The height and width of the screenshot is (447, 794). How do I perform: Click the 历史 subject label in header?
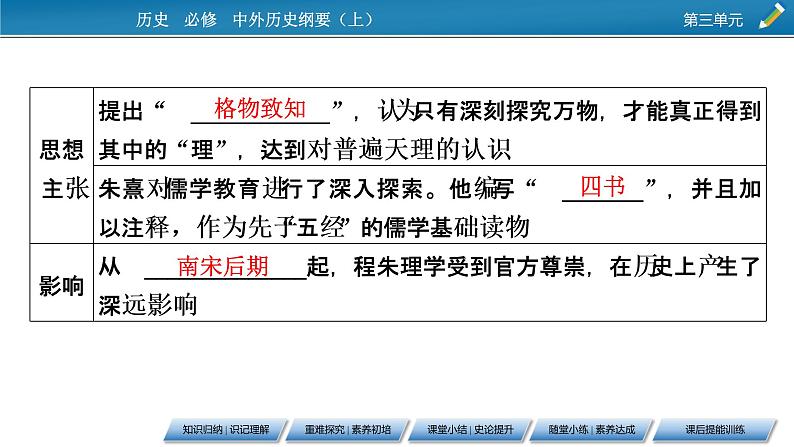click(x=152, y=19)
